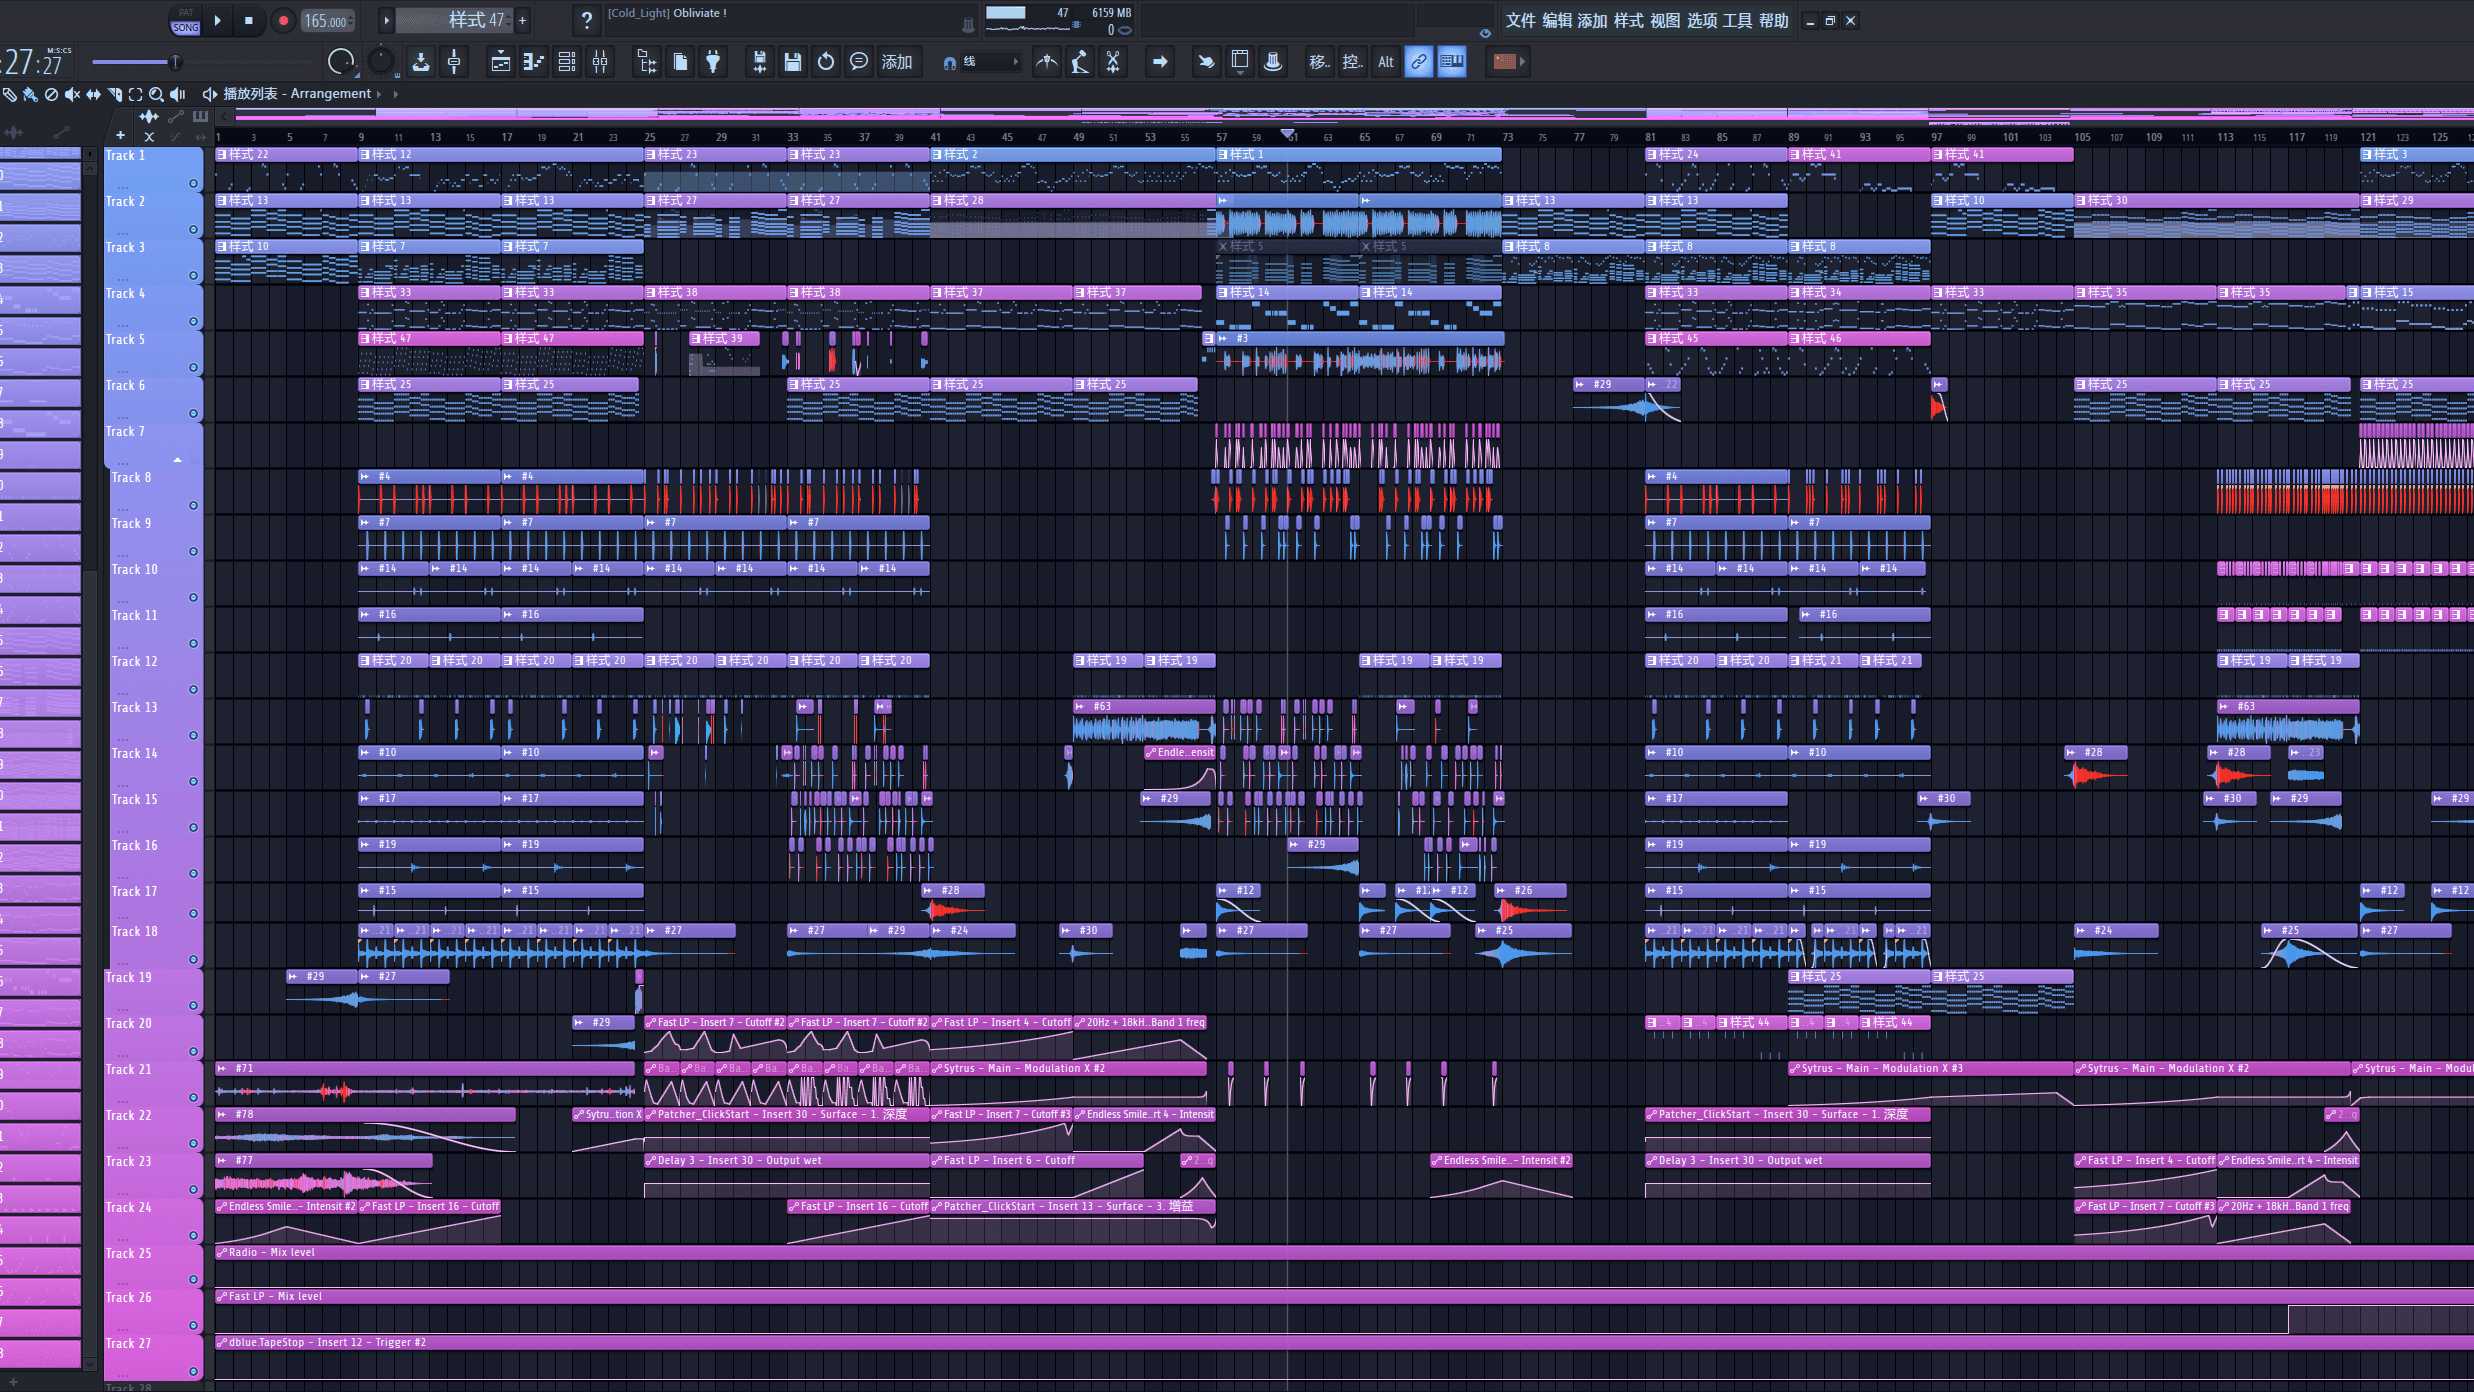
Task: Toggle mute switch on Track 12
Action: (x=193, y=690)
